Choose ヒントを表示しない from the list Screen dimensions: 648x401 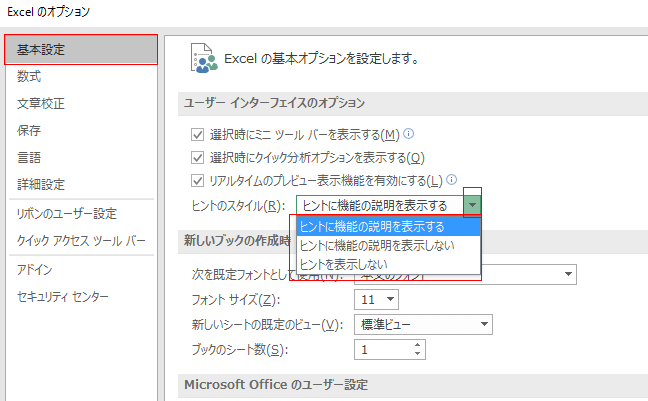(x=388, y=264)
